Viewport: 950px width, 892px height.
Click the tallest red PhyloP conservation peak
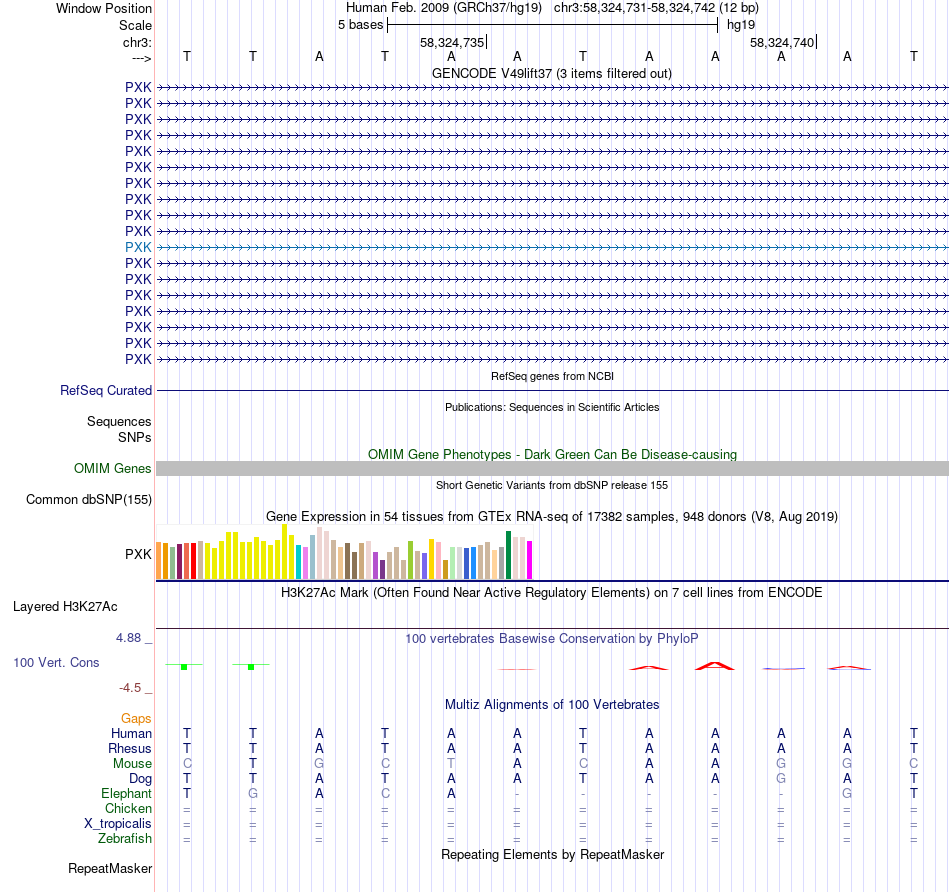pyautogui.click(x=715, y=665)
